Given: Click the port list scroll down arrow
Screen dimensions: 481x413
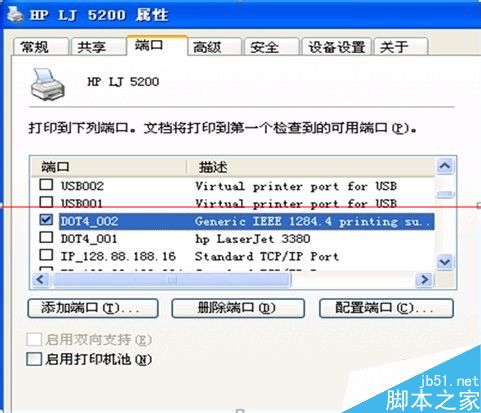Looking at the screenshot, I should point(445,262).
